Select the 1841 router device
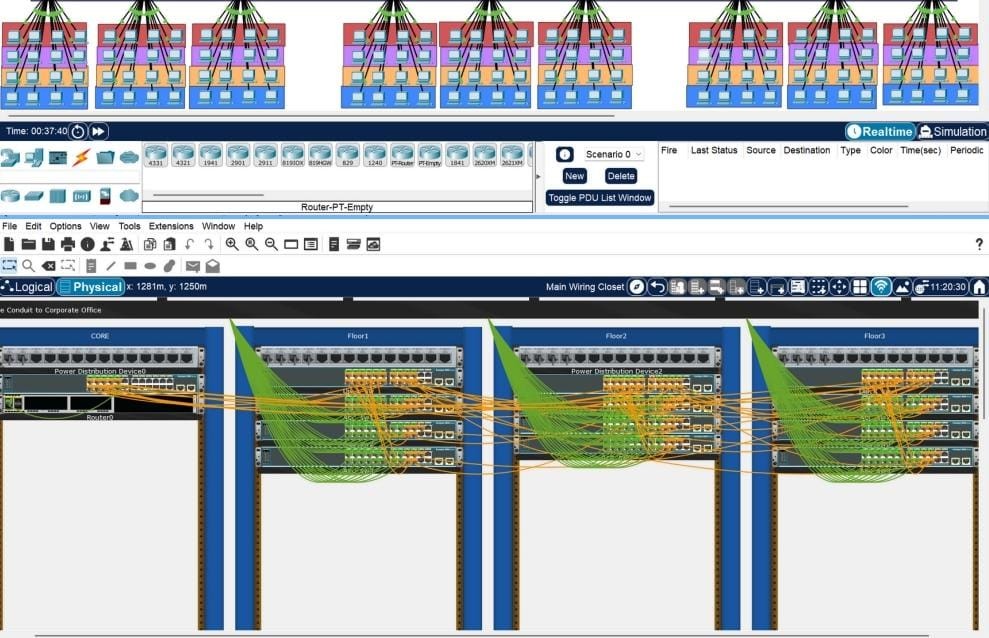 pos(457,155)
